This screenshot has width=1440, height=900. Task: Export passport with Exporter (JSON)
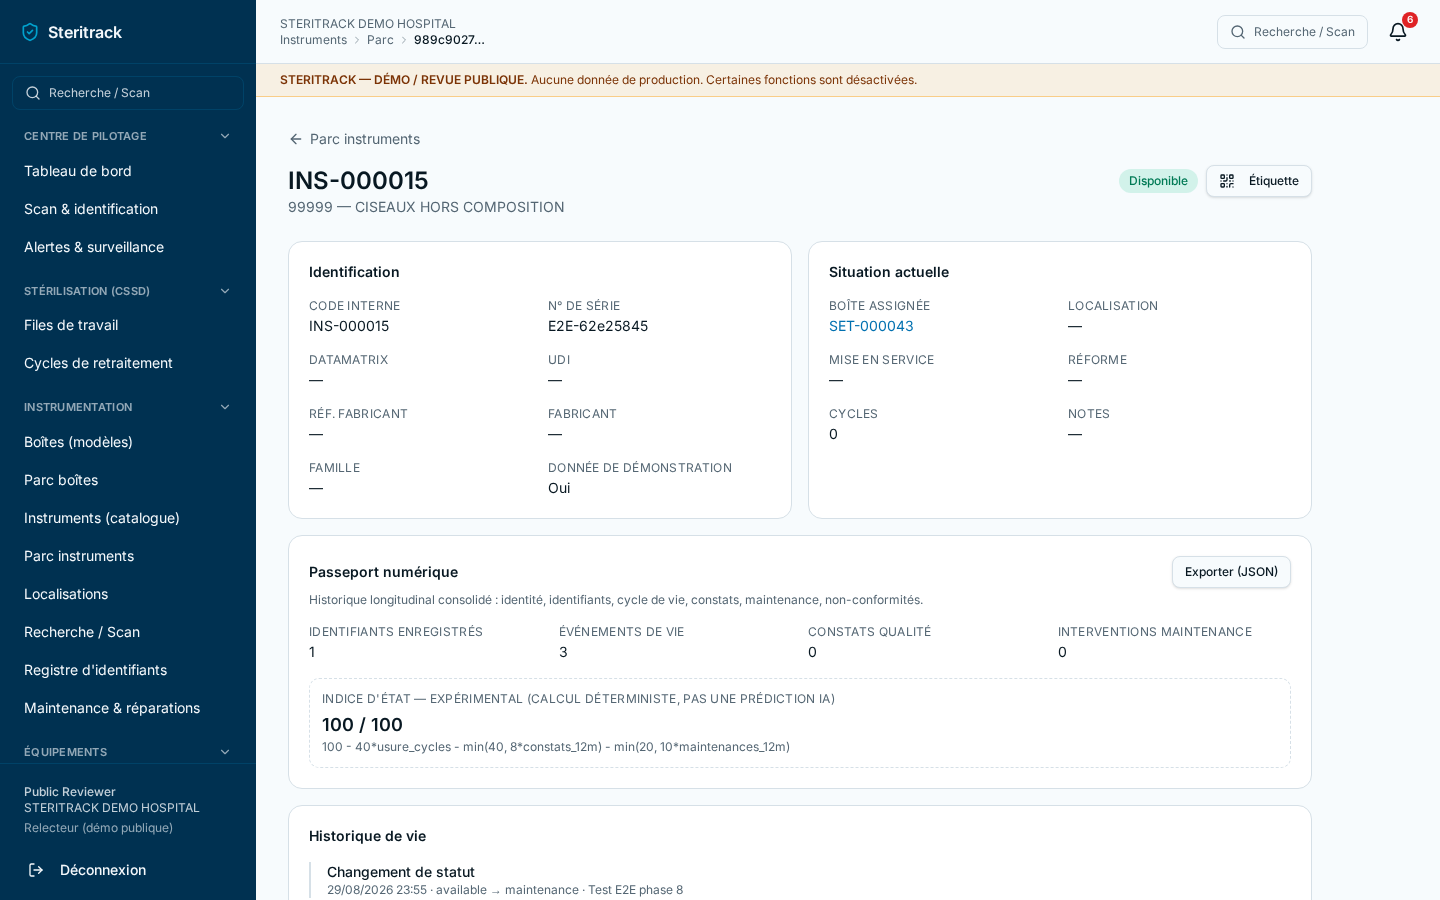[1231, 572]
